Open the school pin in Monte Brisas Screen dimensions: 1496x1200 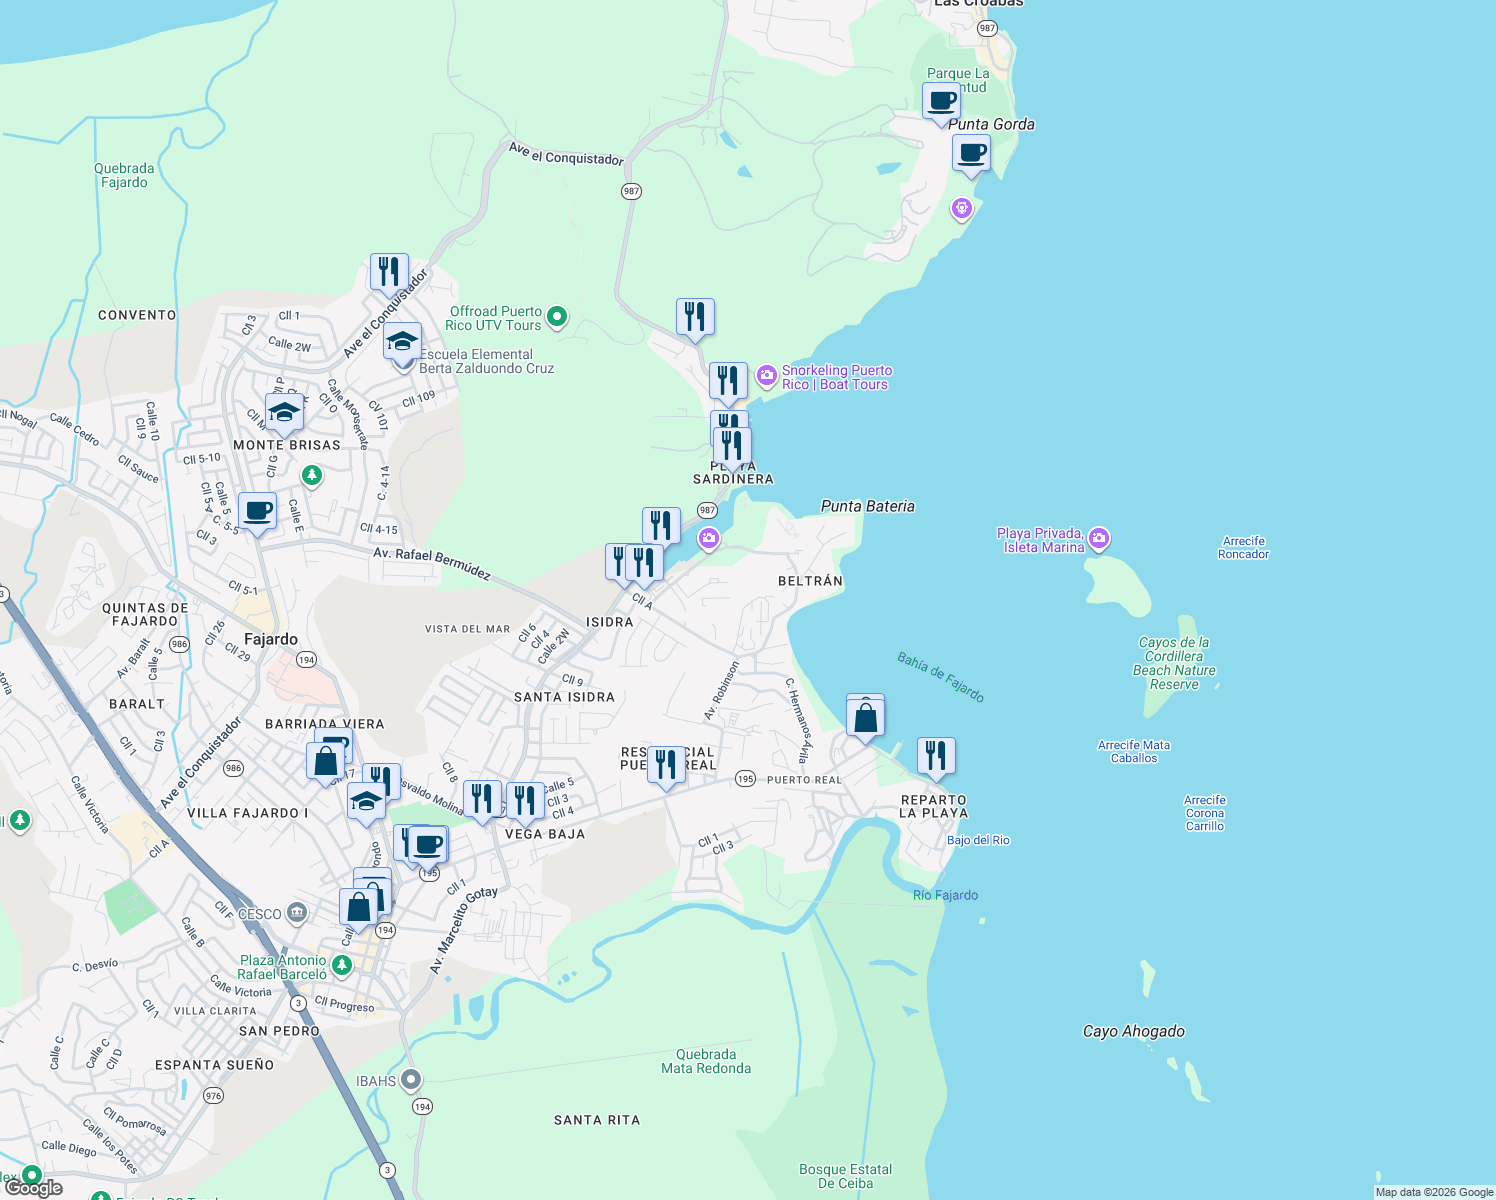click(x=284, y=411)
